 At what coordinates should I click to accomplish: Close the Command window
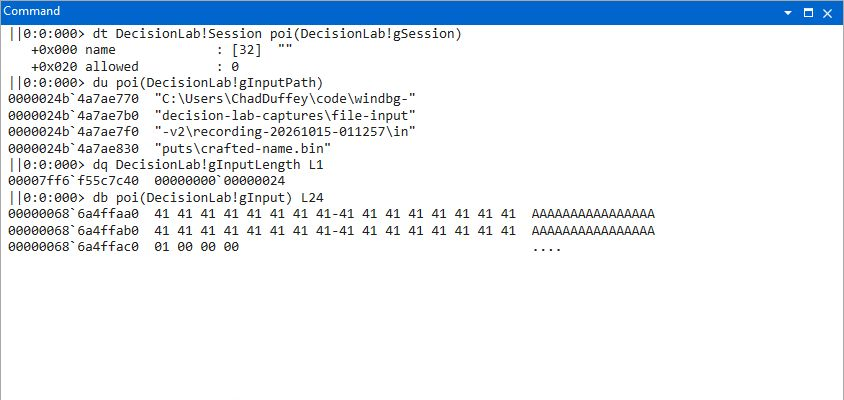(827, 13)
